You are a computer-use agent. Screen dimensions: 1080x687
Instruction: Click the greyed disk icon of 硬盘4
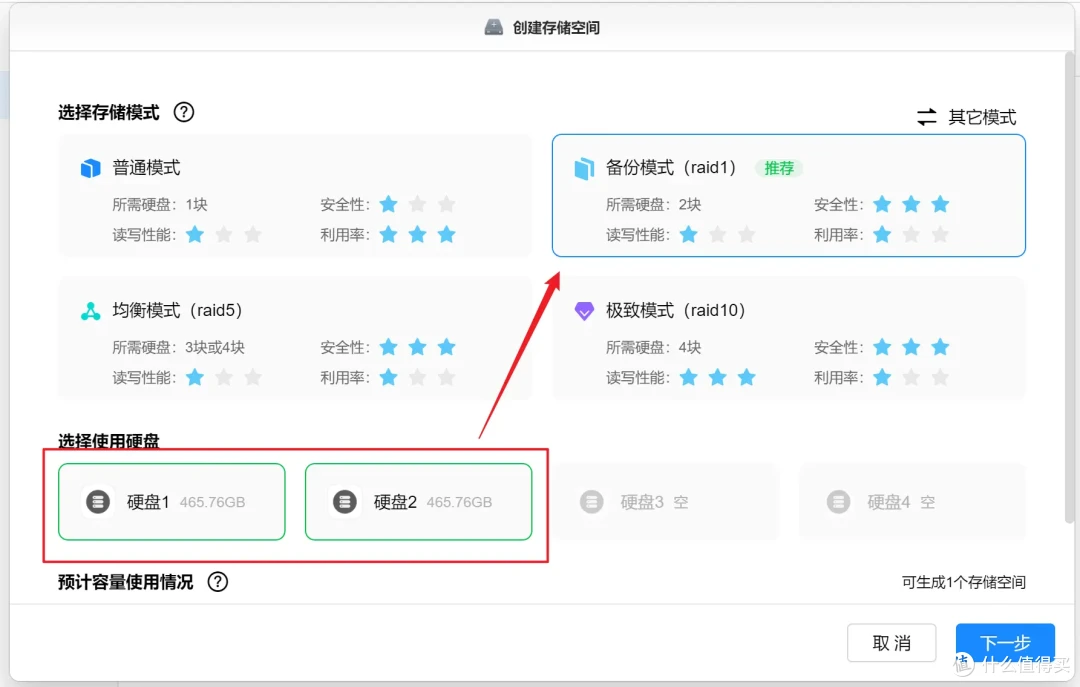click(x=838, y=502)
